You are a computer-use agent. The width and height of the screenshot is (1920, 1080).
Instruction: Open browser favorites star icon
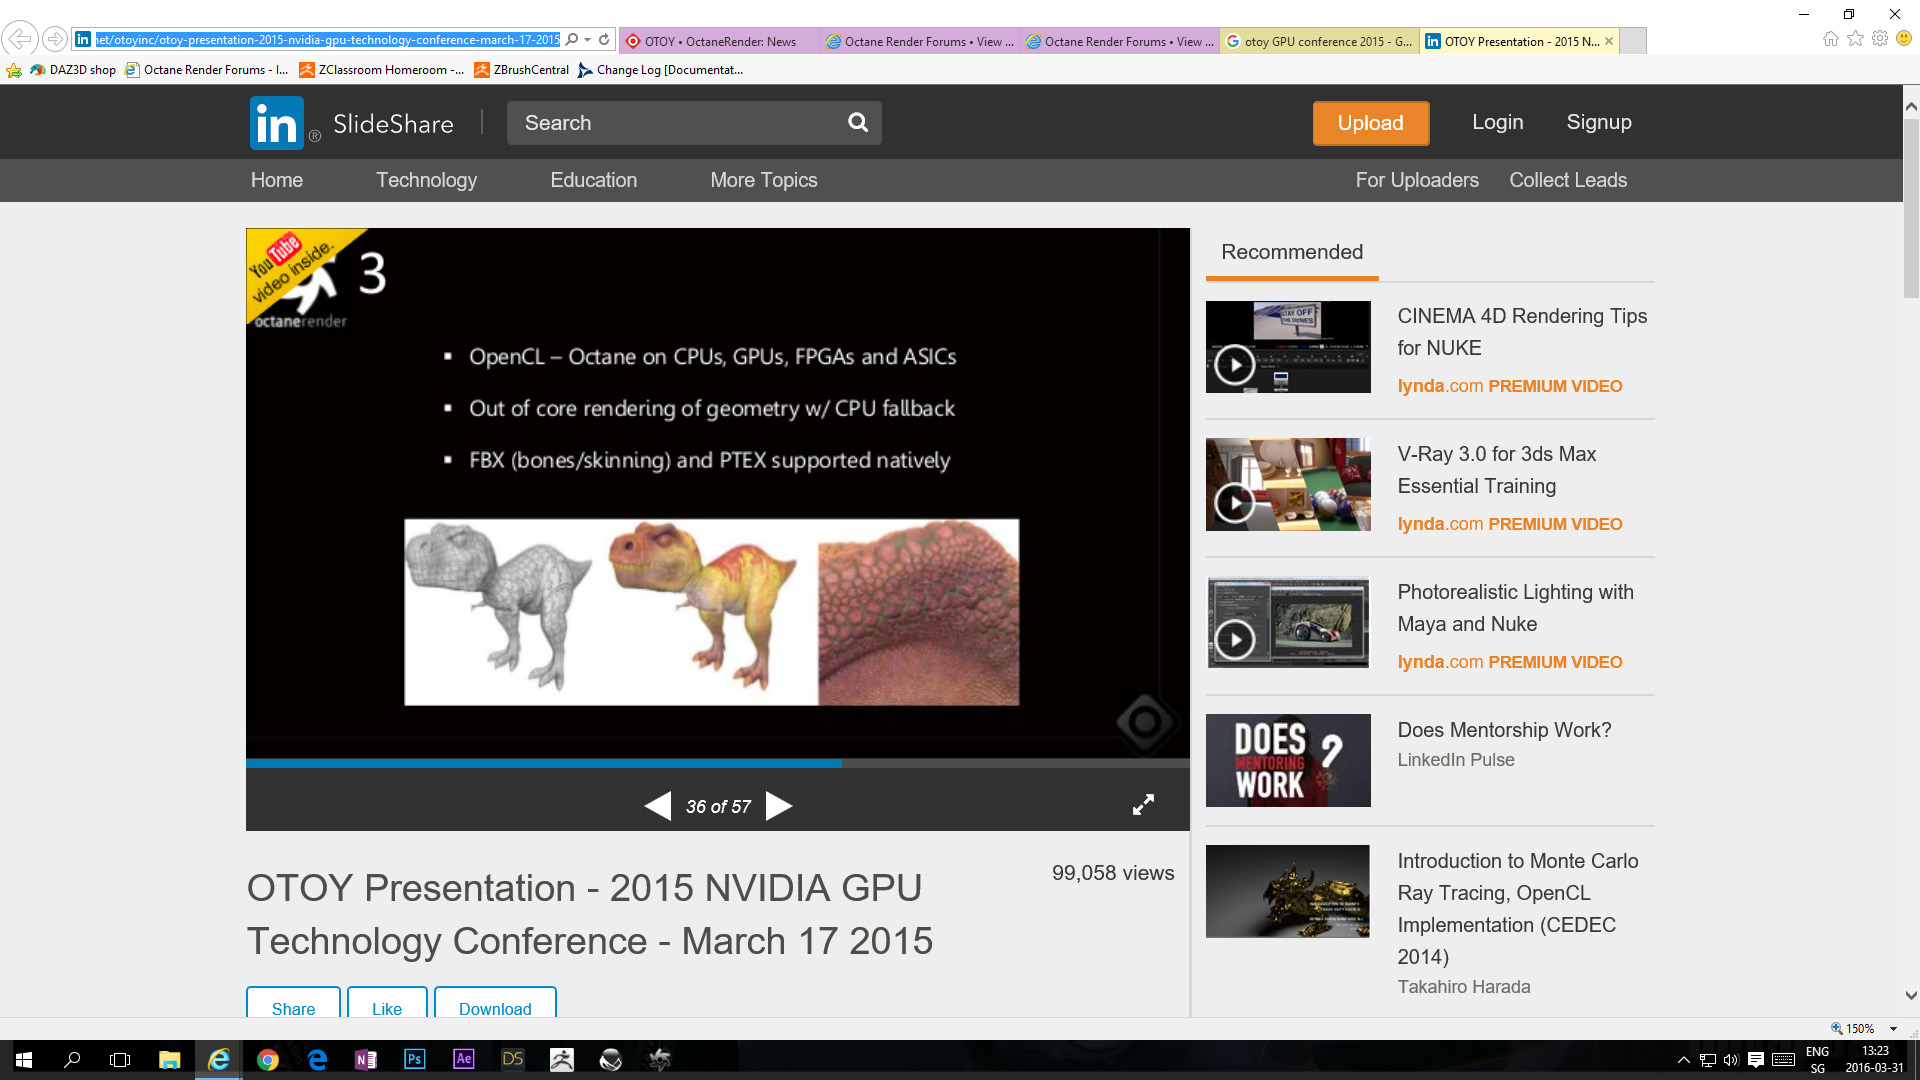[1855, 39]
